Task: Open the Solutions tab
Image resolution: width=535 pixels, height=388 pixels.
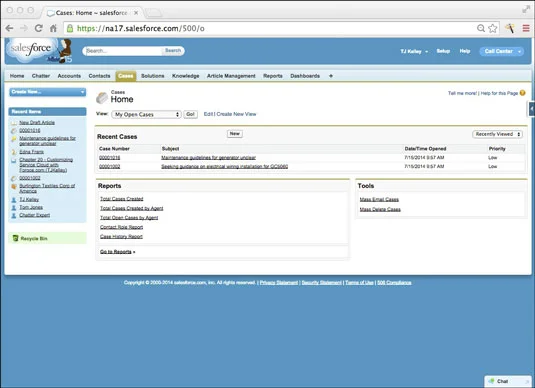Action: click(x=153, y=76)
